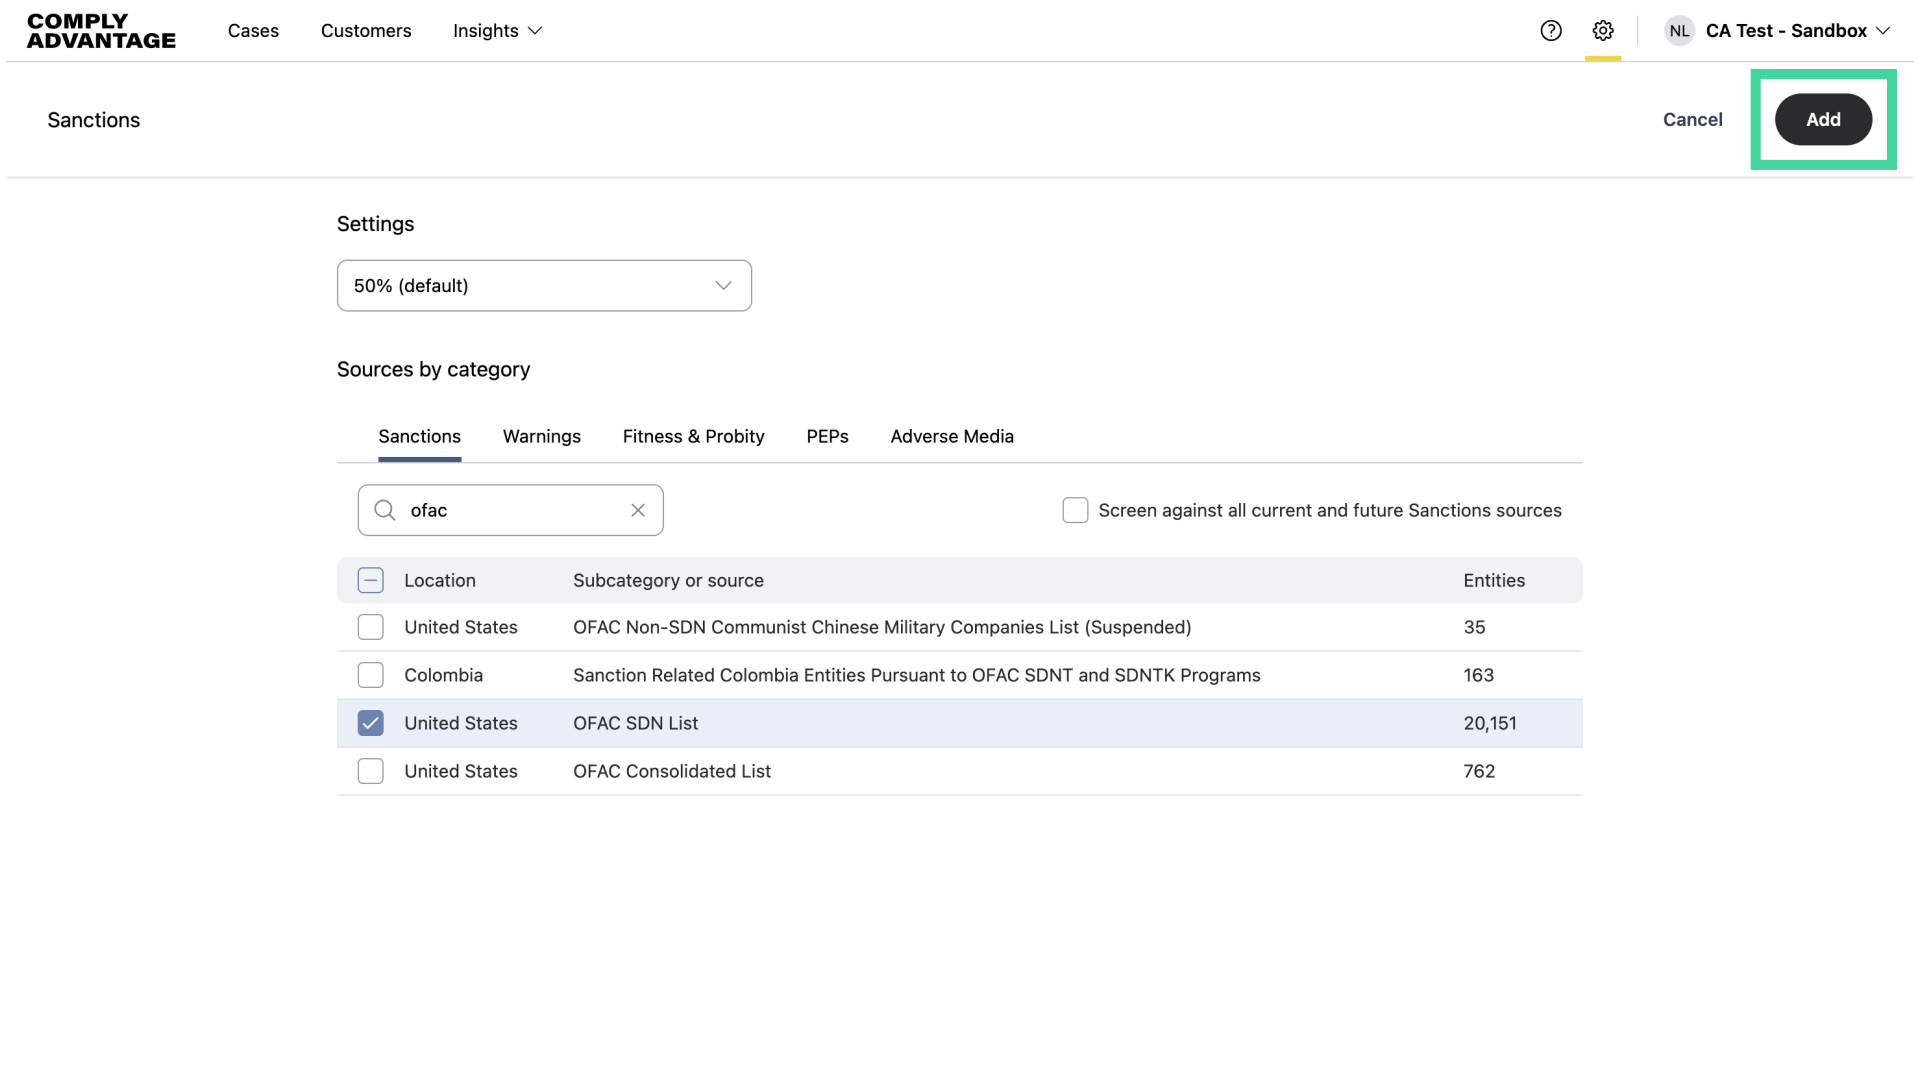Switch to the Warnings tab
Viewport: 1920px width, 1080px height.
(541, 436)
